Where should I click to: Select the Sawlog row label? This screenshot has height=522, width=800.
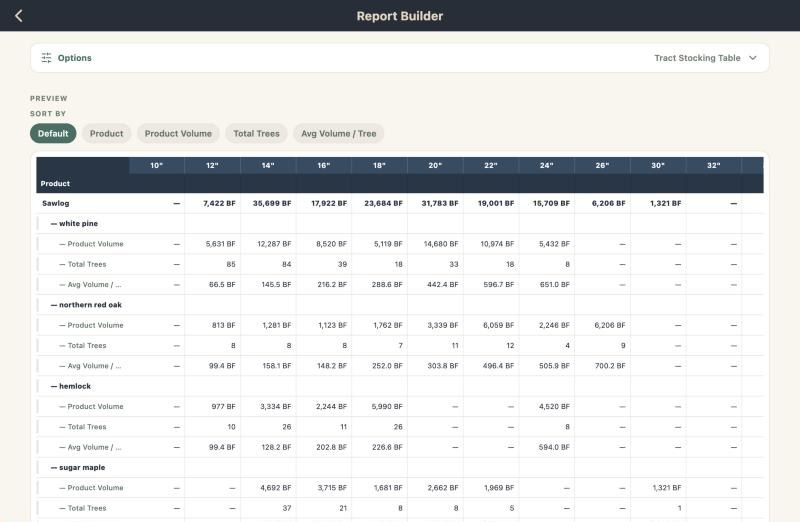tap(56, 203)
